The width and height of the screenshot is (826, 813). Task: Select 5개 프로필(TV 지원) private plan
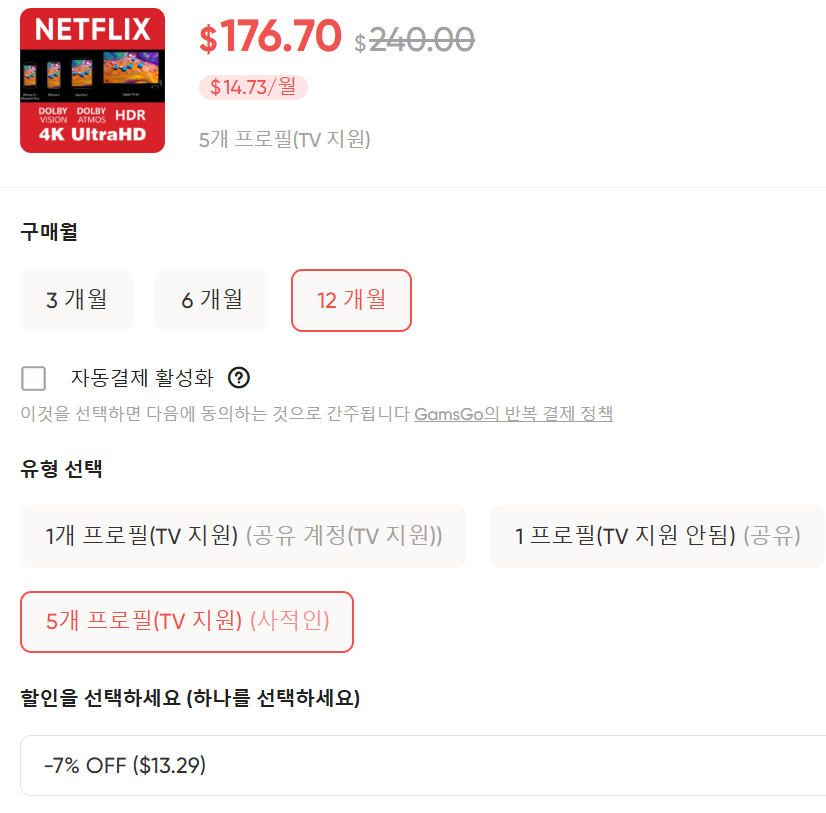(x=186, y=622)
